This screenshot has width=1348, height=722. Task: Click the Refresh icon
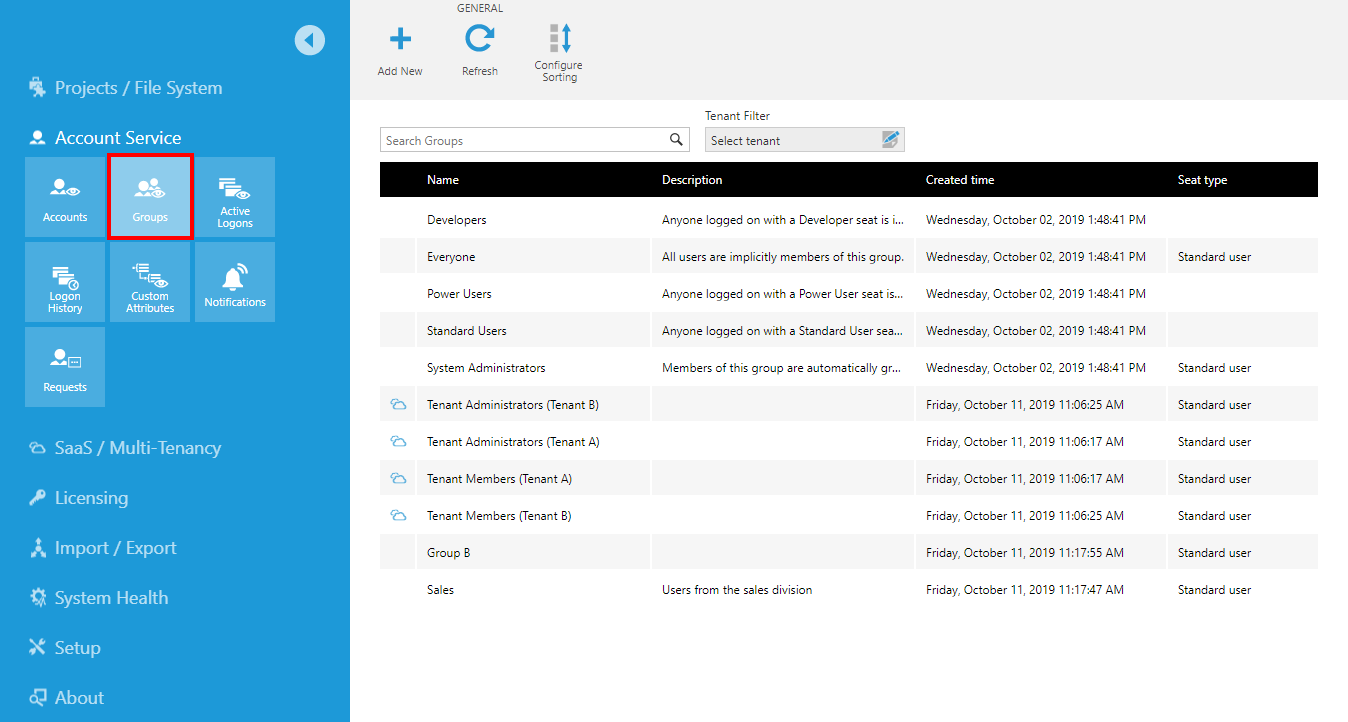click(480, 39)
